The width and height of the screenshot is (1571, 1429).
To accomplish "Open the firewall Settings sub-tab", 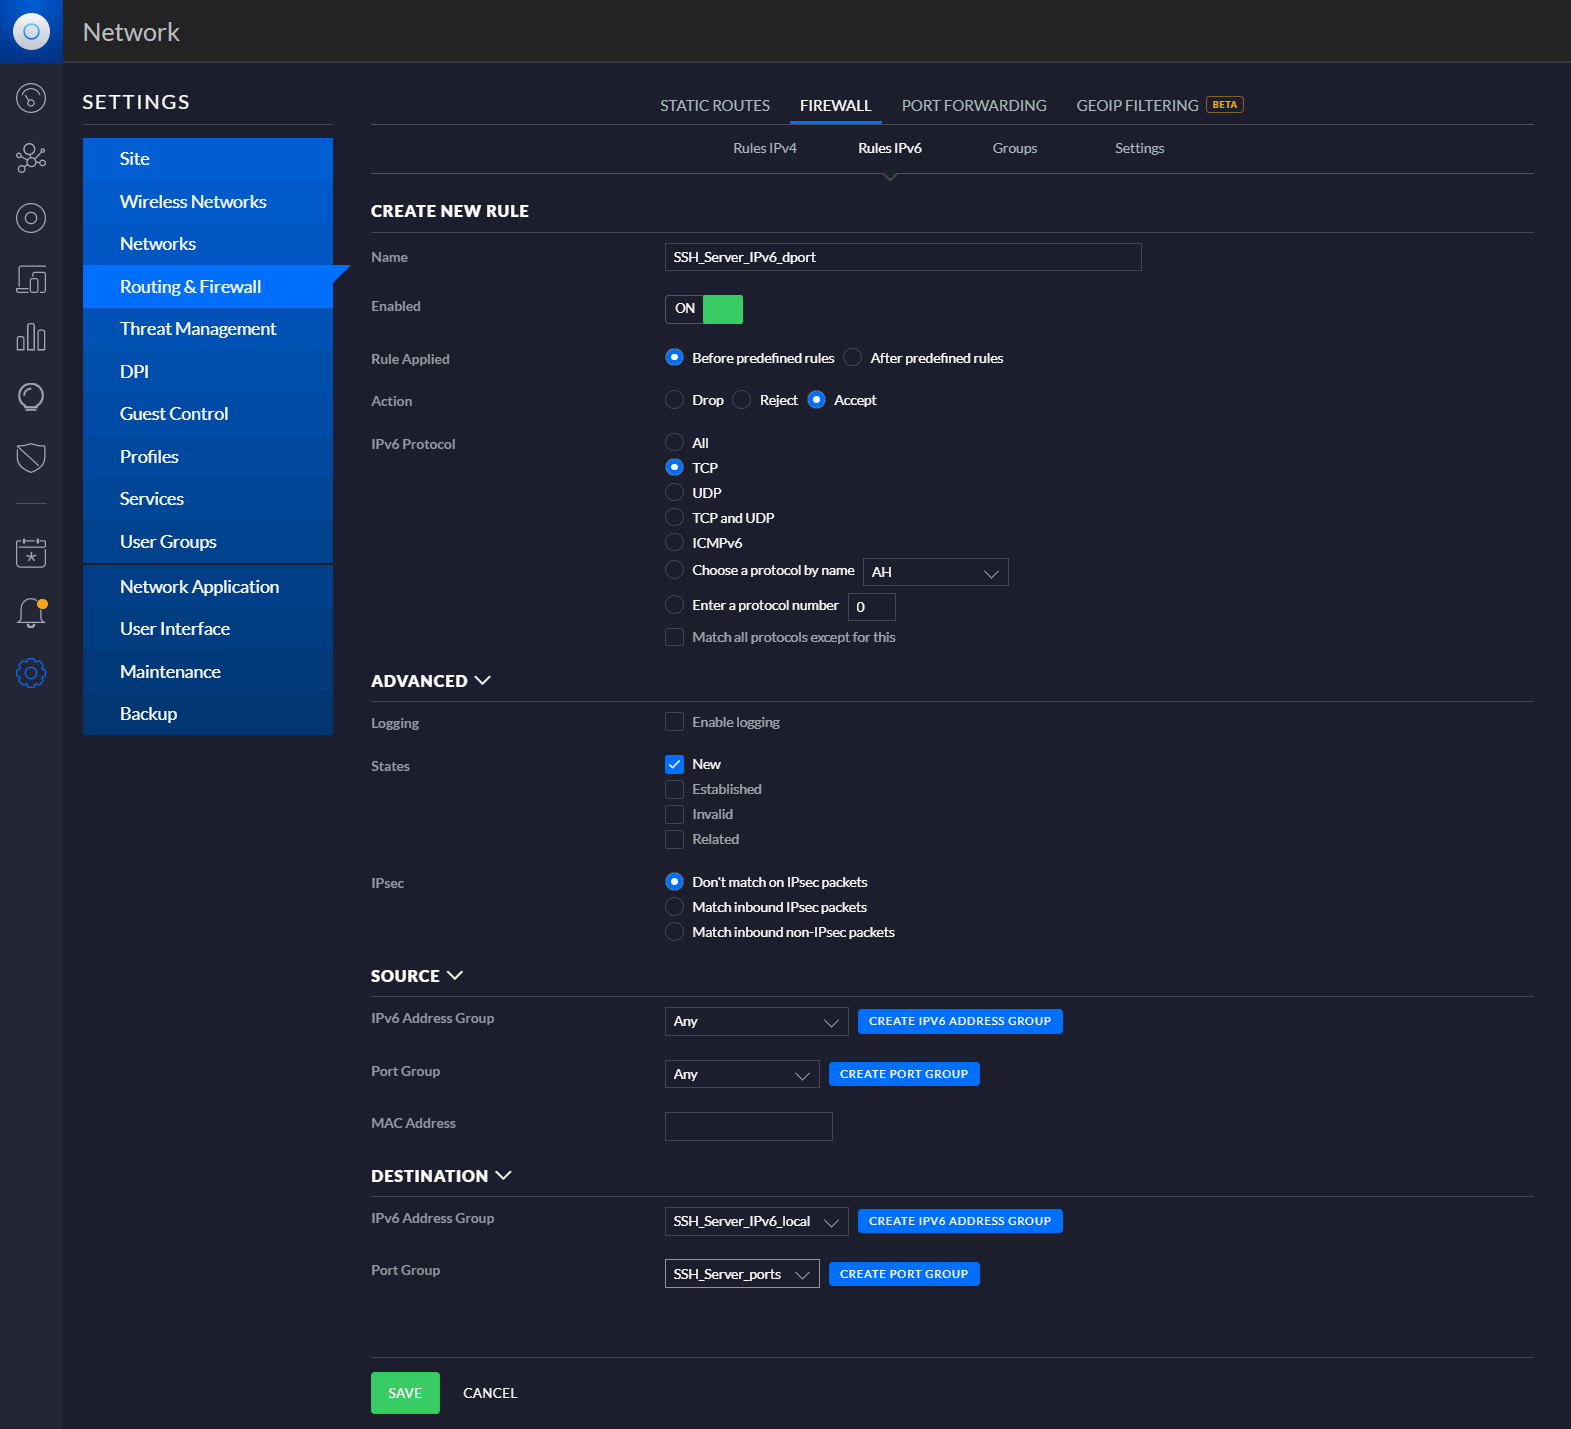I will (x=1140, y=148).
